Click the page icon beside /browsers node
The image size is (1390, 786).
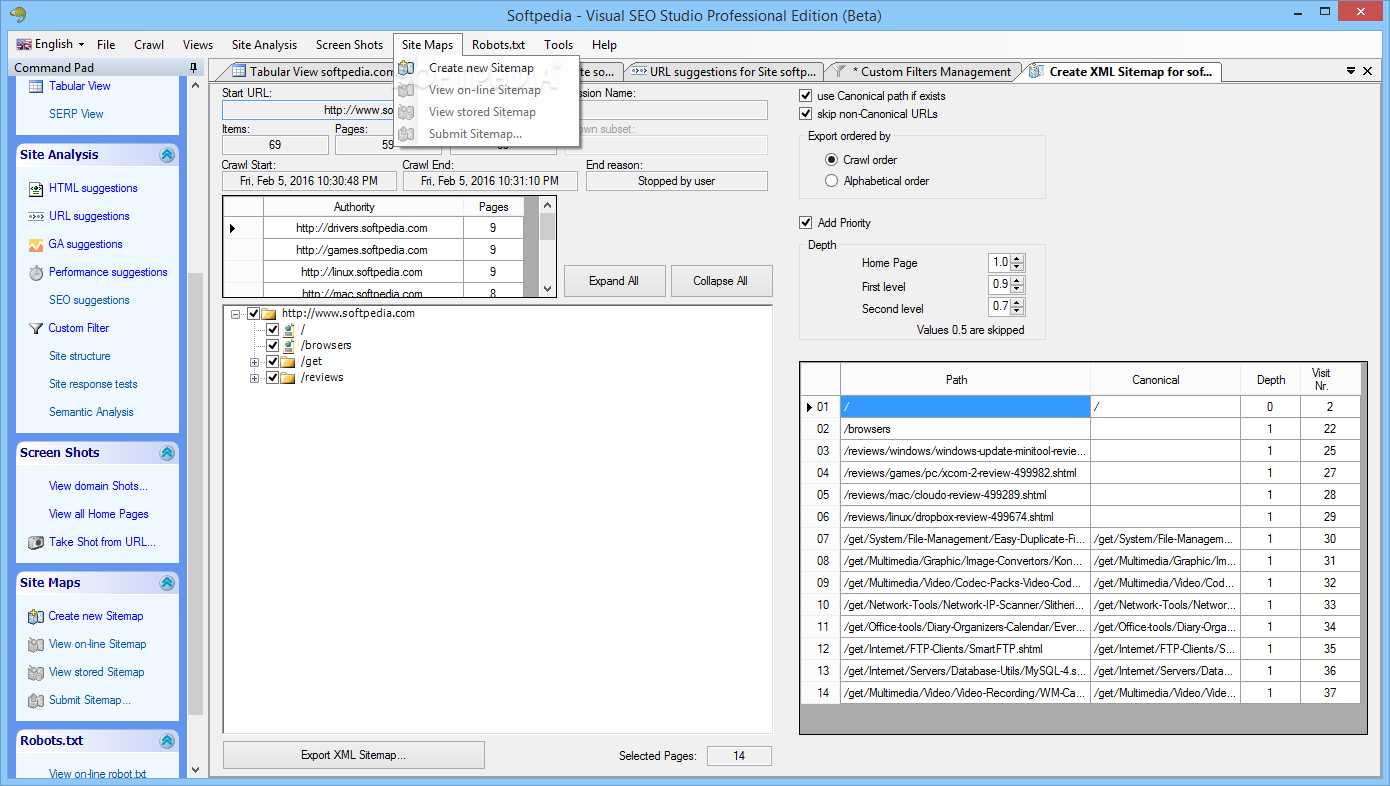(x=289, y=345)
